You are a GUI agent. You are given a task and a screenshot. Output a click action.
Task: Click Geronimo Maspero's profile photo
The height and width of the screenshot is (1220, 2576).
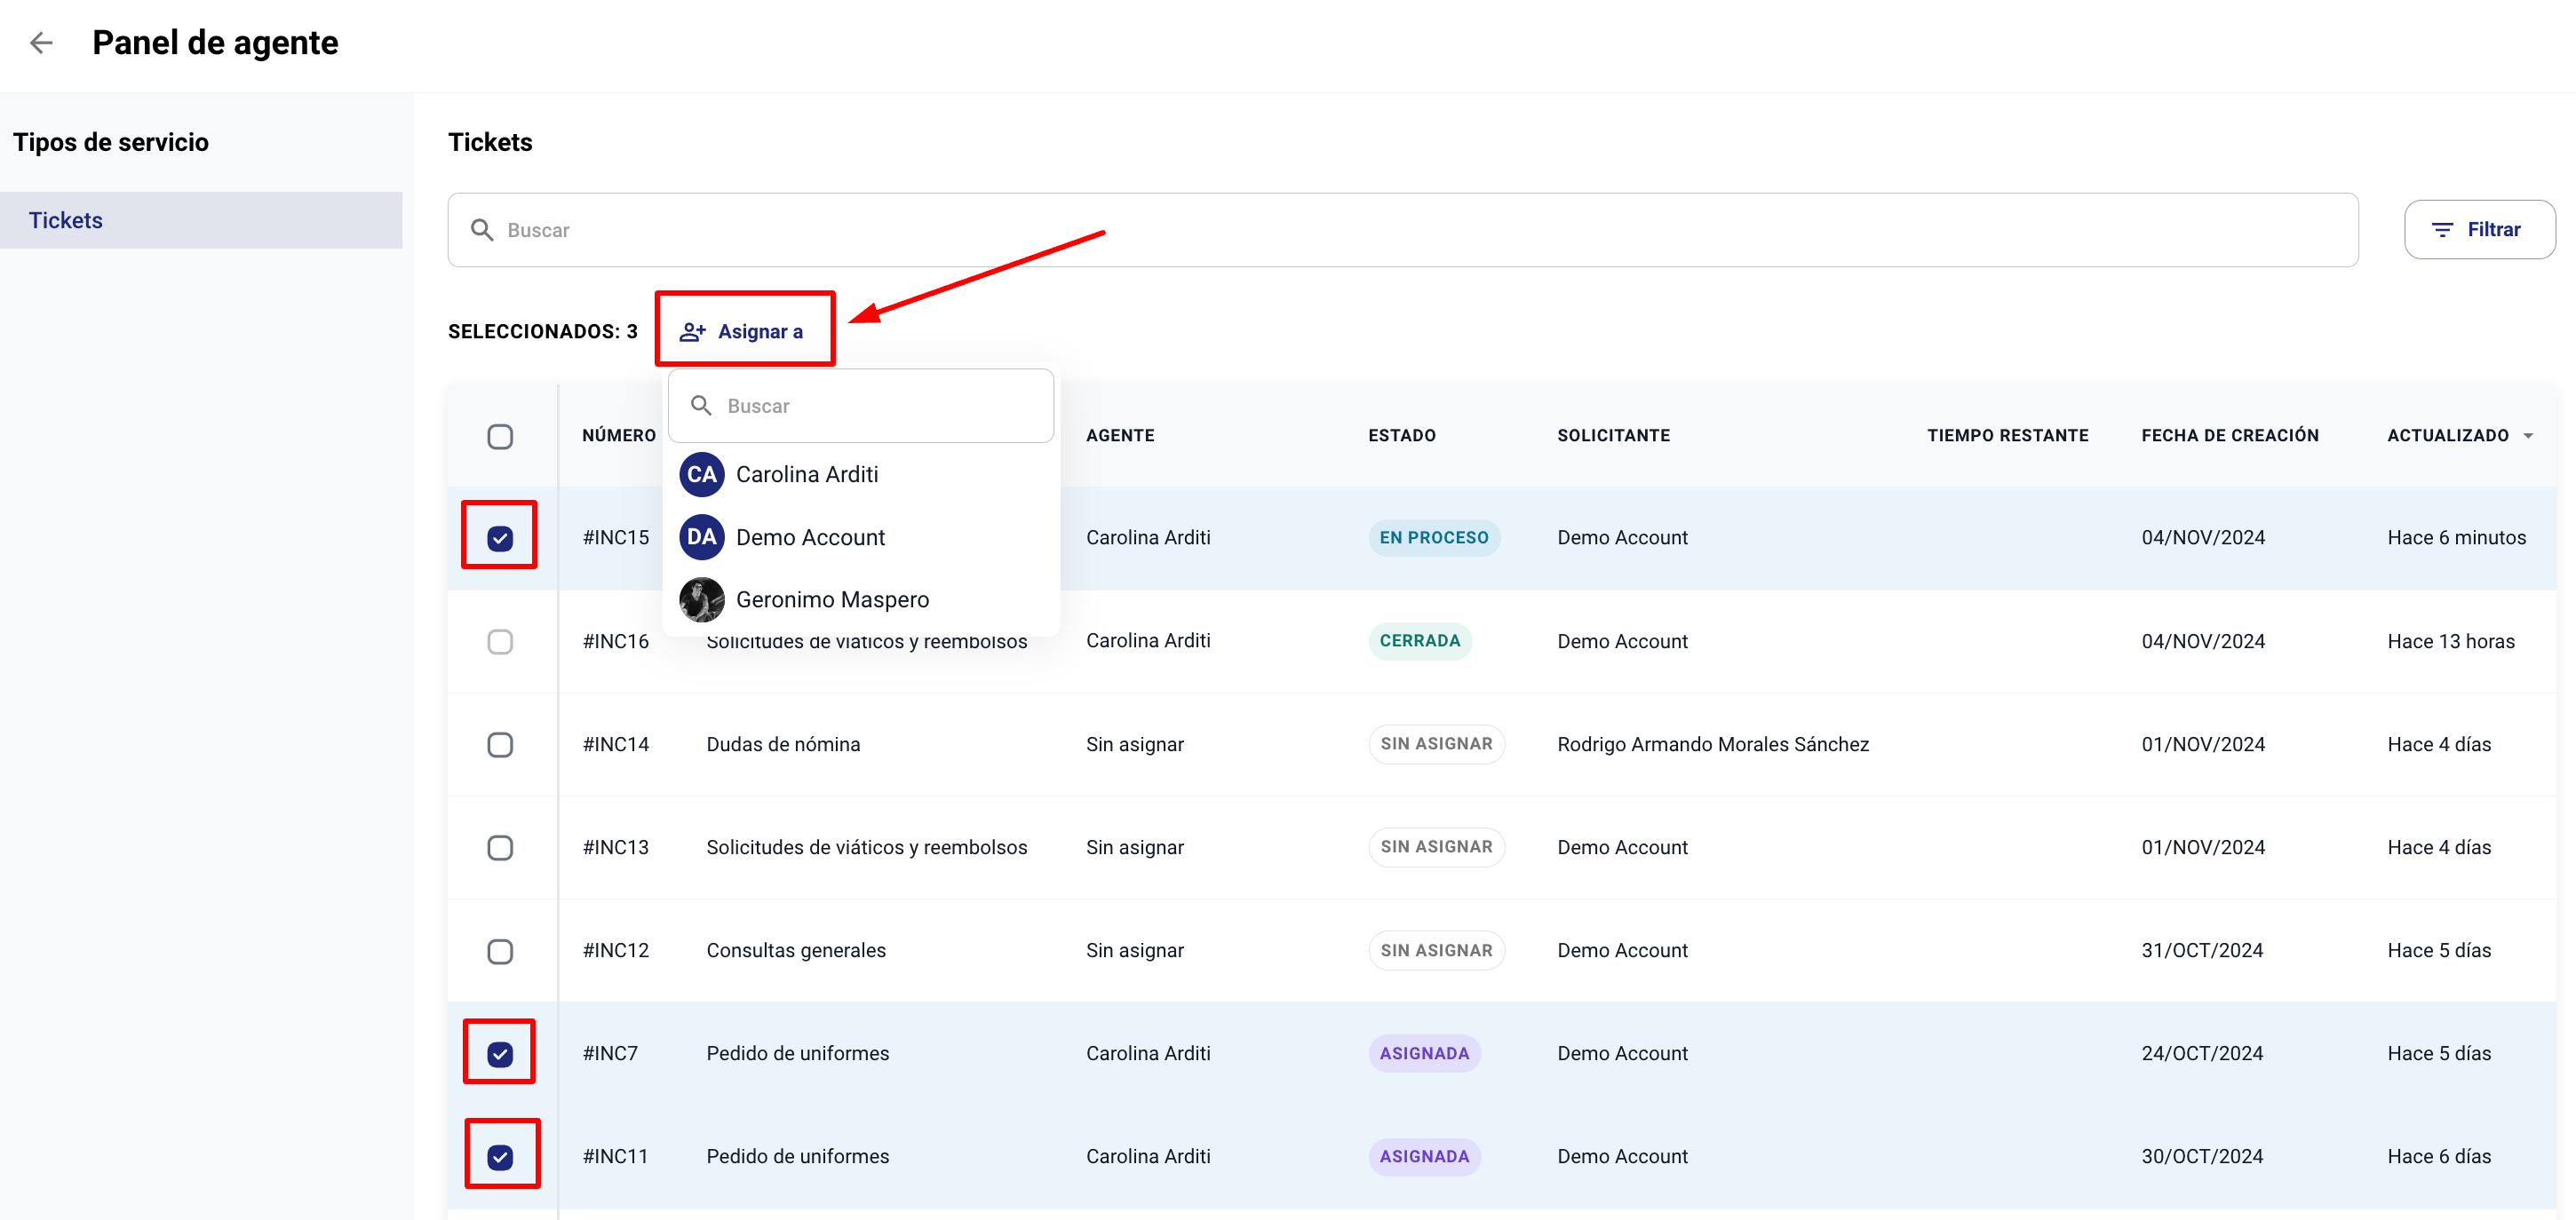tap(701, 600)
